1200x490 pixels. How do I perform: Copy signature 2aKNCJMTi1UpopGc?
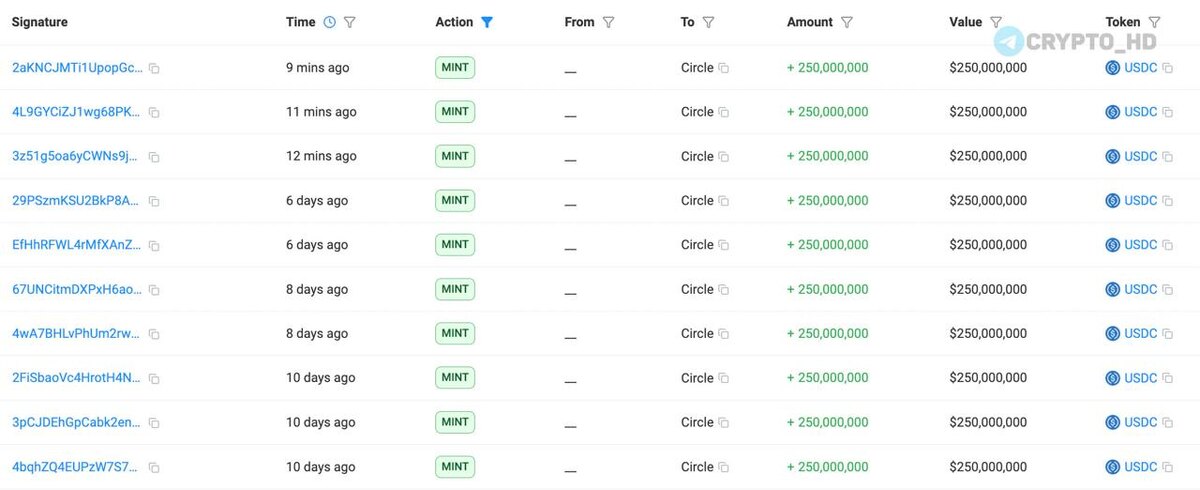click(154, 69)
